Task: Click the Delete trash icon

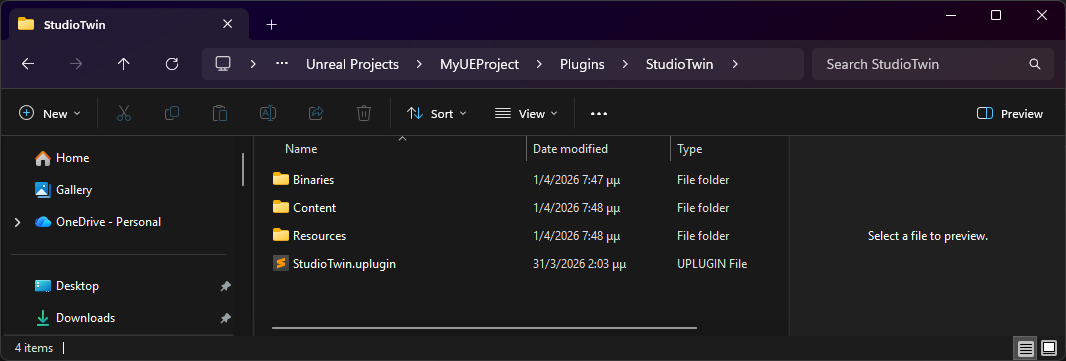Action: (364, 114)
